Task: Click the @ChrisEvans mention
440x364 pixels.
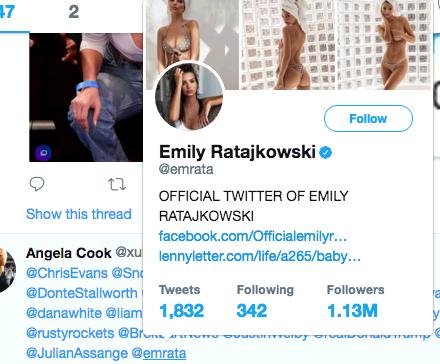Action: click(x=67, y=273)
